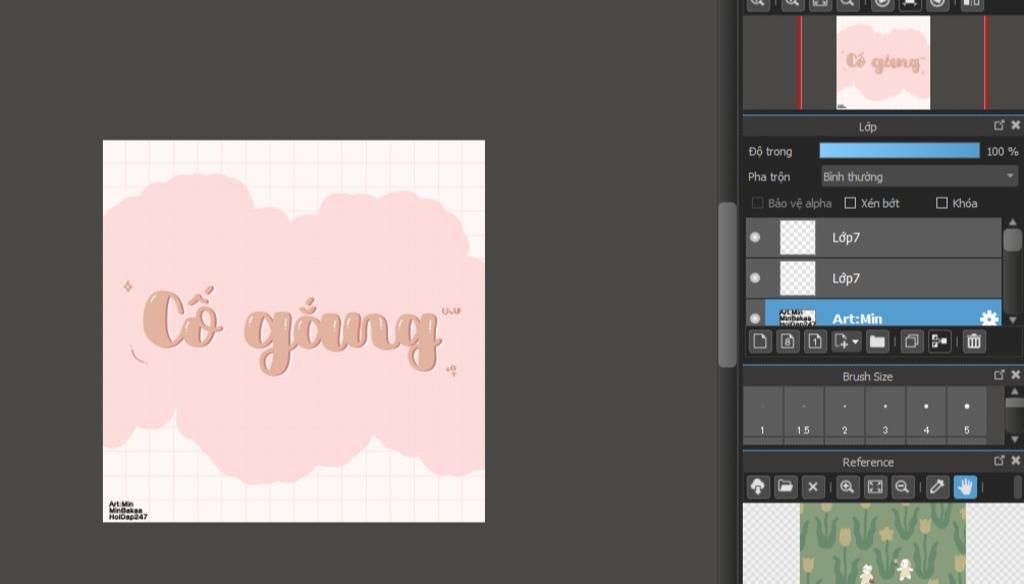The width and height of the screenshot is (1024, 584).
Task: Choose brush size 4
Action: pos(926,414)
